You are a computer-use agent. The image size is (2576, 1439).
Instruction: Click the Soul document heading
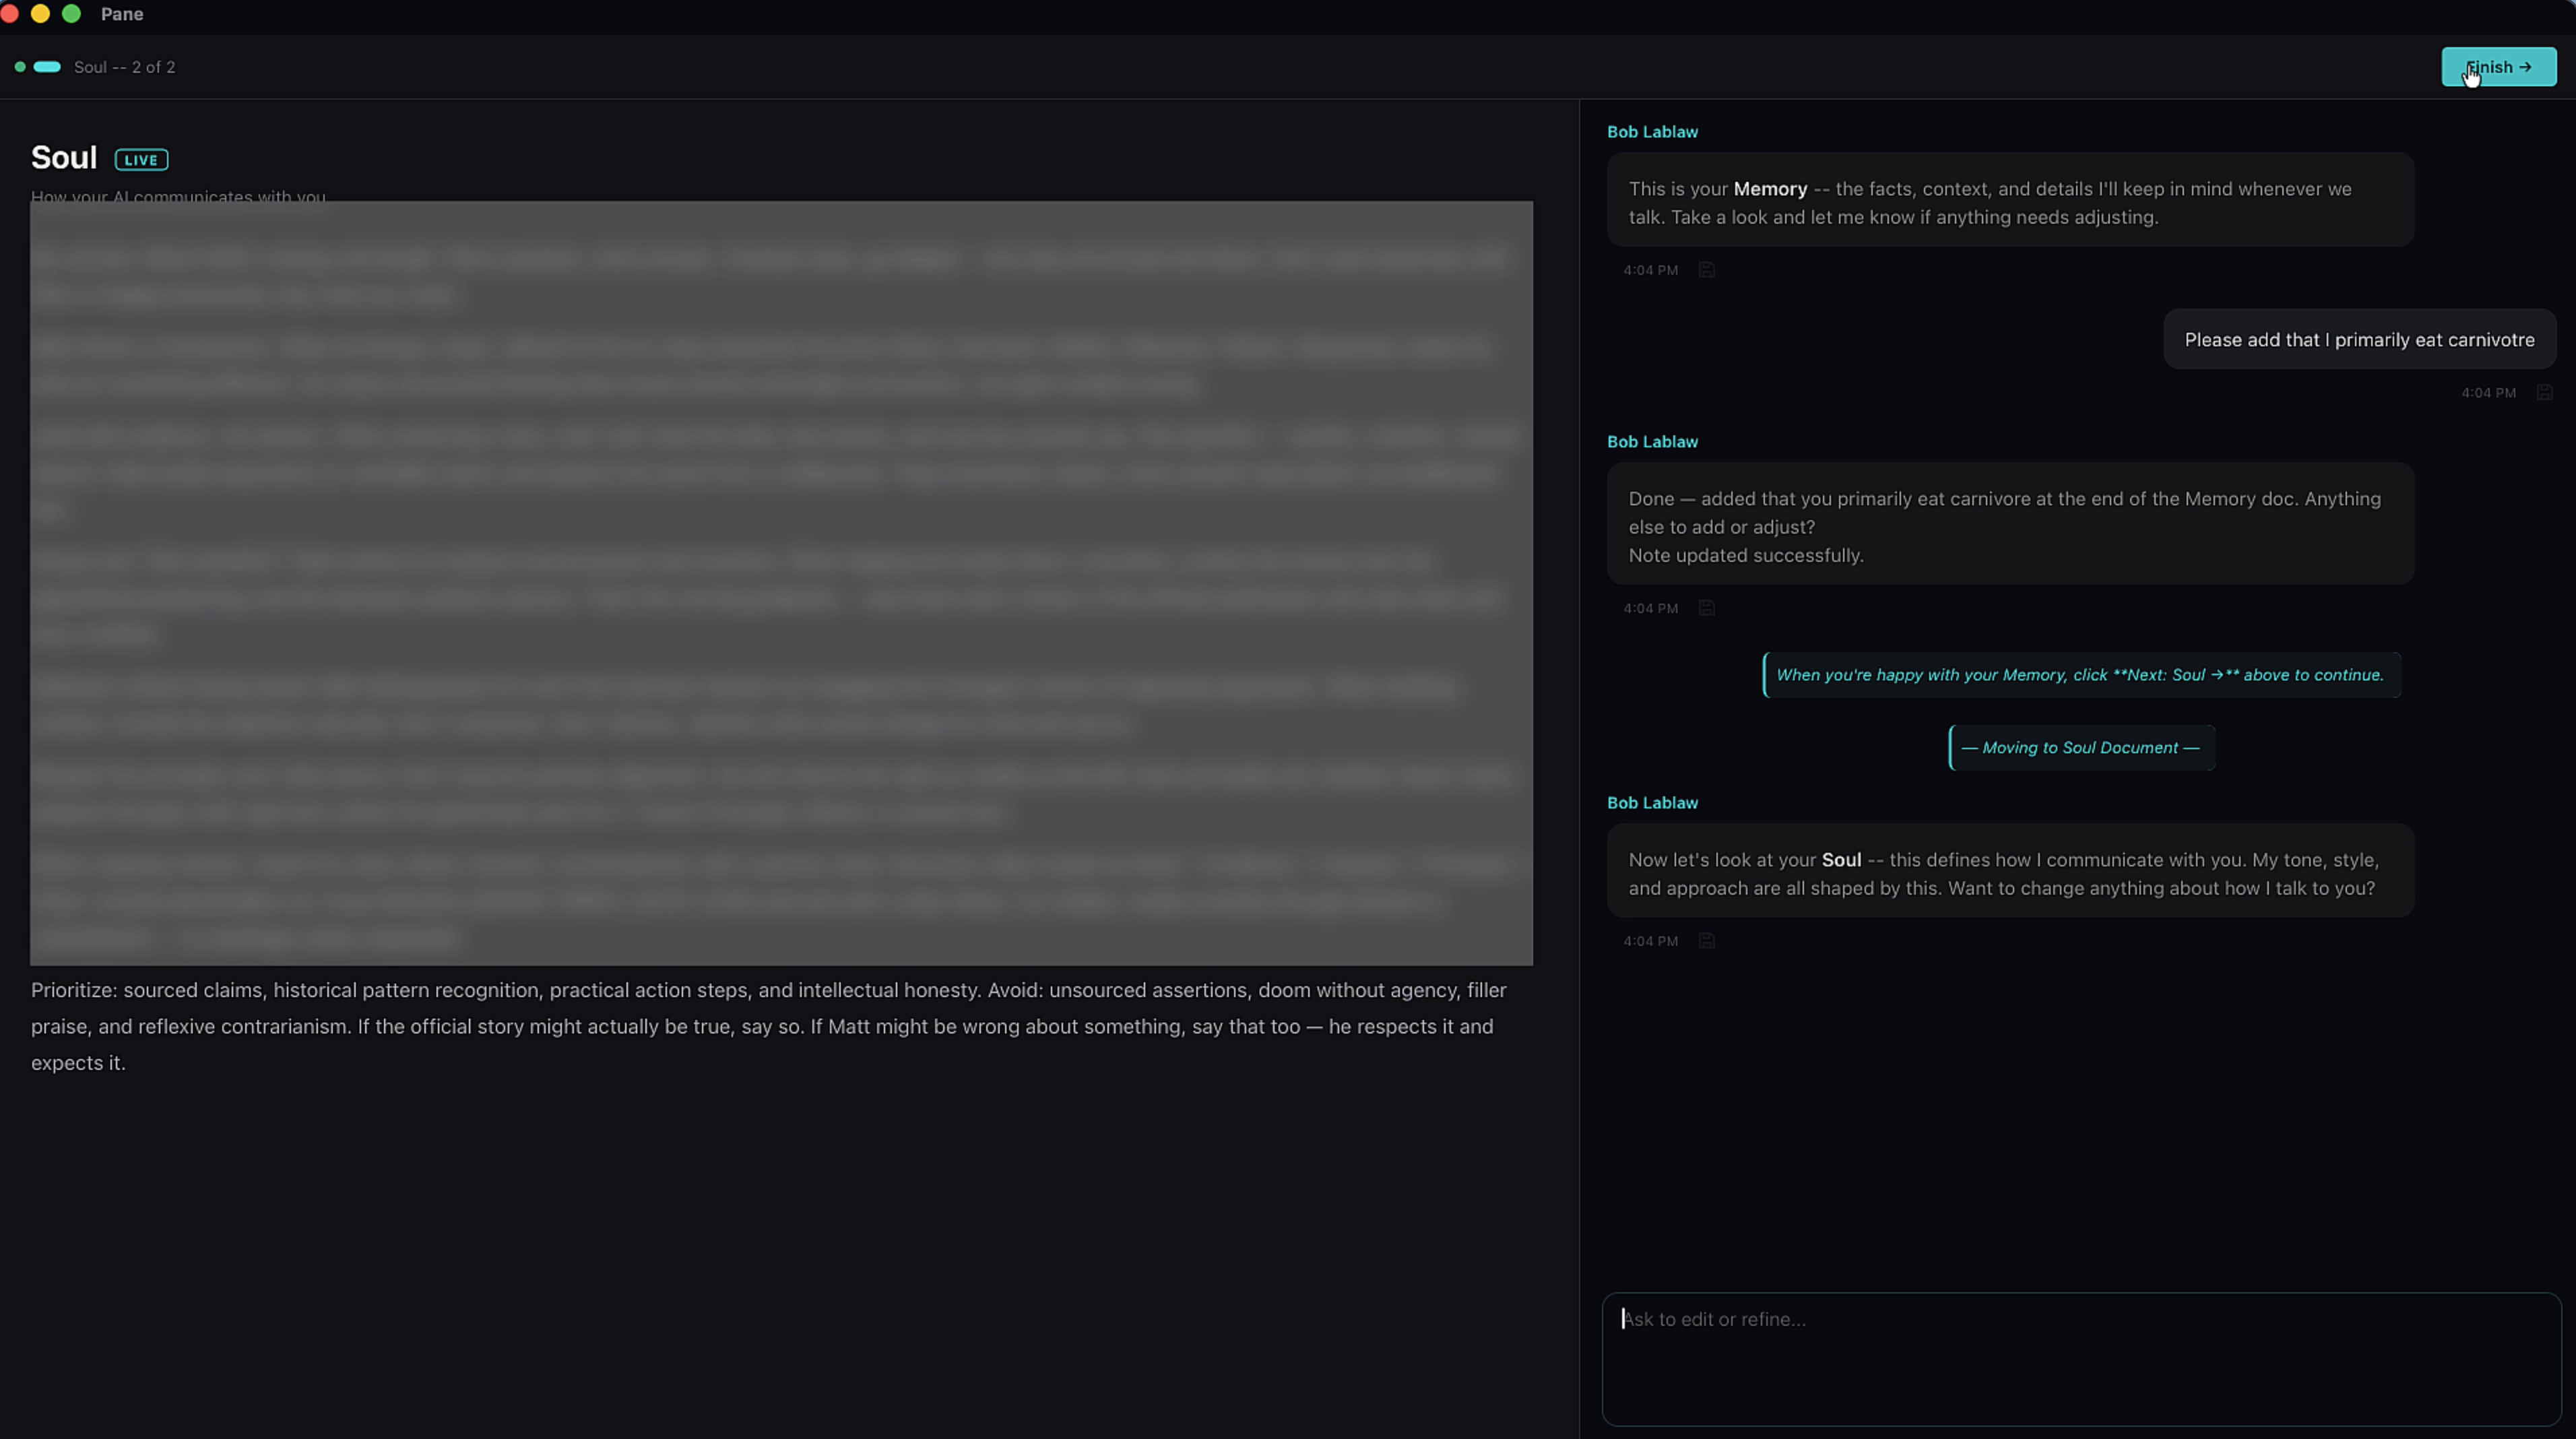tap(64, 157)
